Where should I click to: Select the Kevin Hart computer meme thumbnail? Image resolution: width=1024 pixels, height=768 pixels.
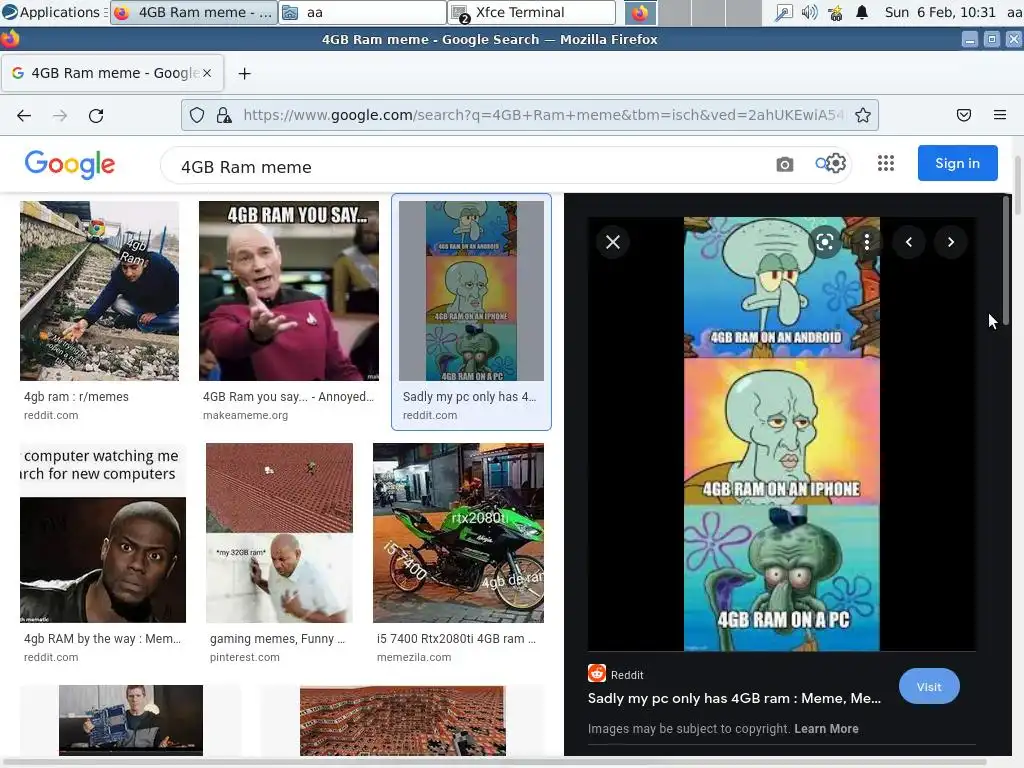(x=103, y=534)
